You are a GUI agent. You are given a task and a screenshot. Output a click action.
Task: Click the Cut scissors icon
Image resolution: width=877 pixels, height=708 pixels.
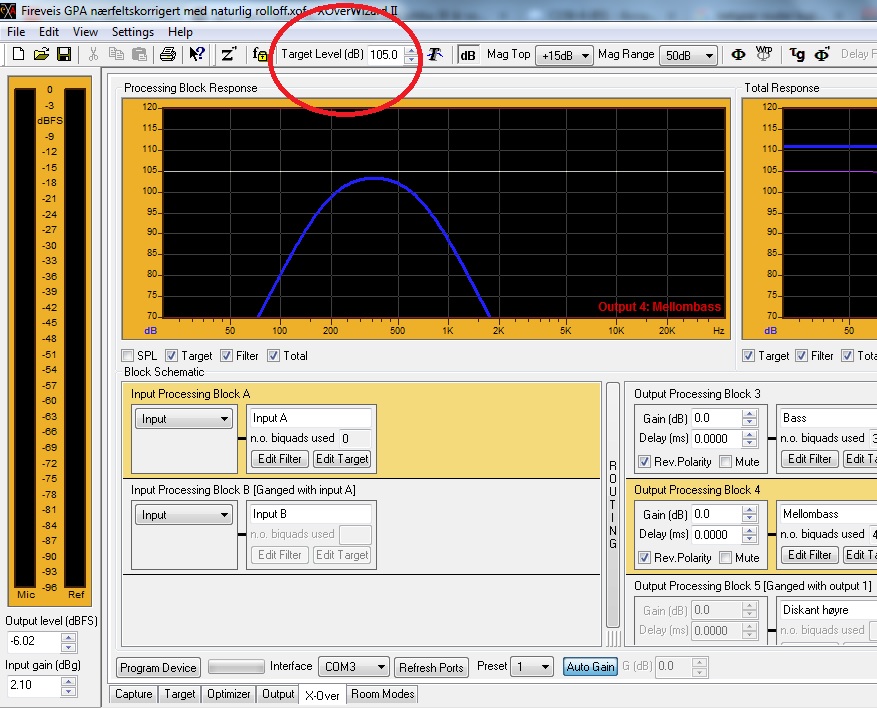point(93,54)
